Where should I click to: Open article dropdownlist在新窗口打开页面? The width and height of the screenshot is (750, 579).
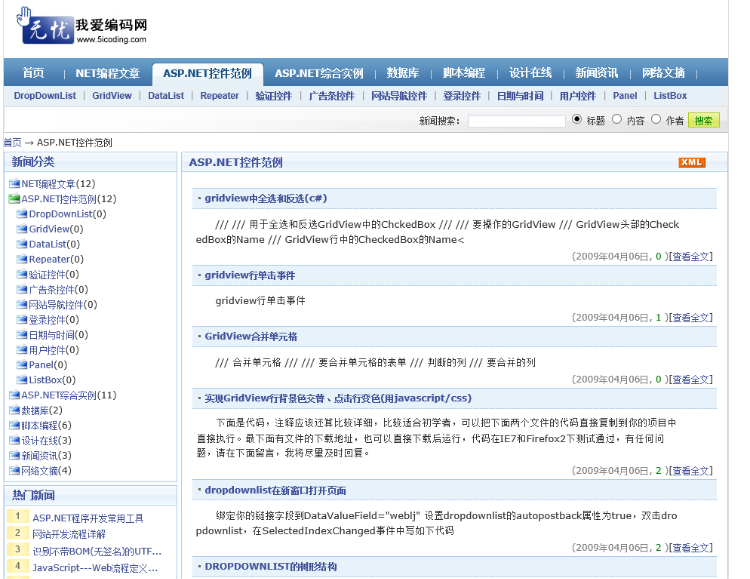click(276, 490)
